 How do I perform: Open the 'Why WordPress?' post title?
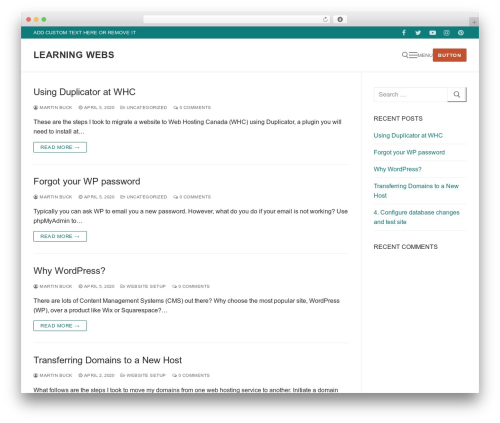pos(69,271)
